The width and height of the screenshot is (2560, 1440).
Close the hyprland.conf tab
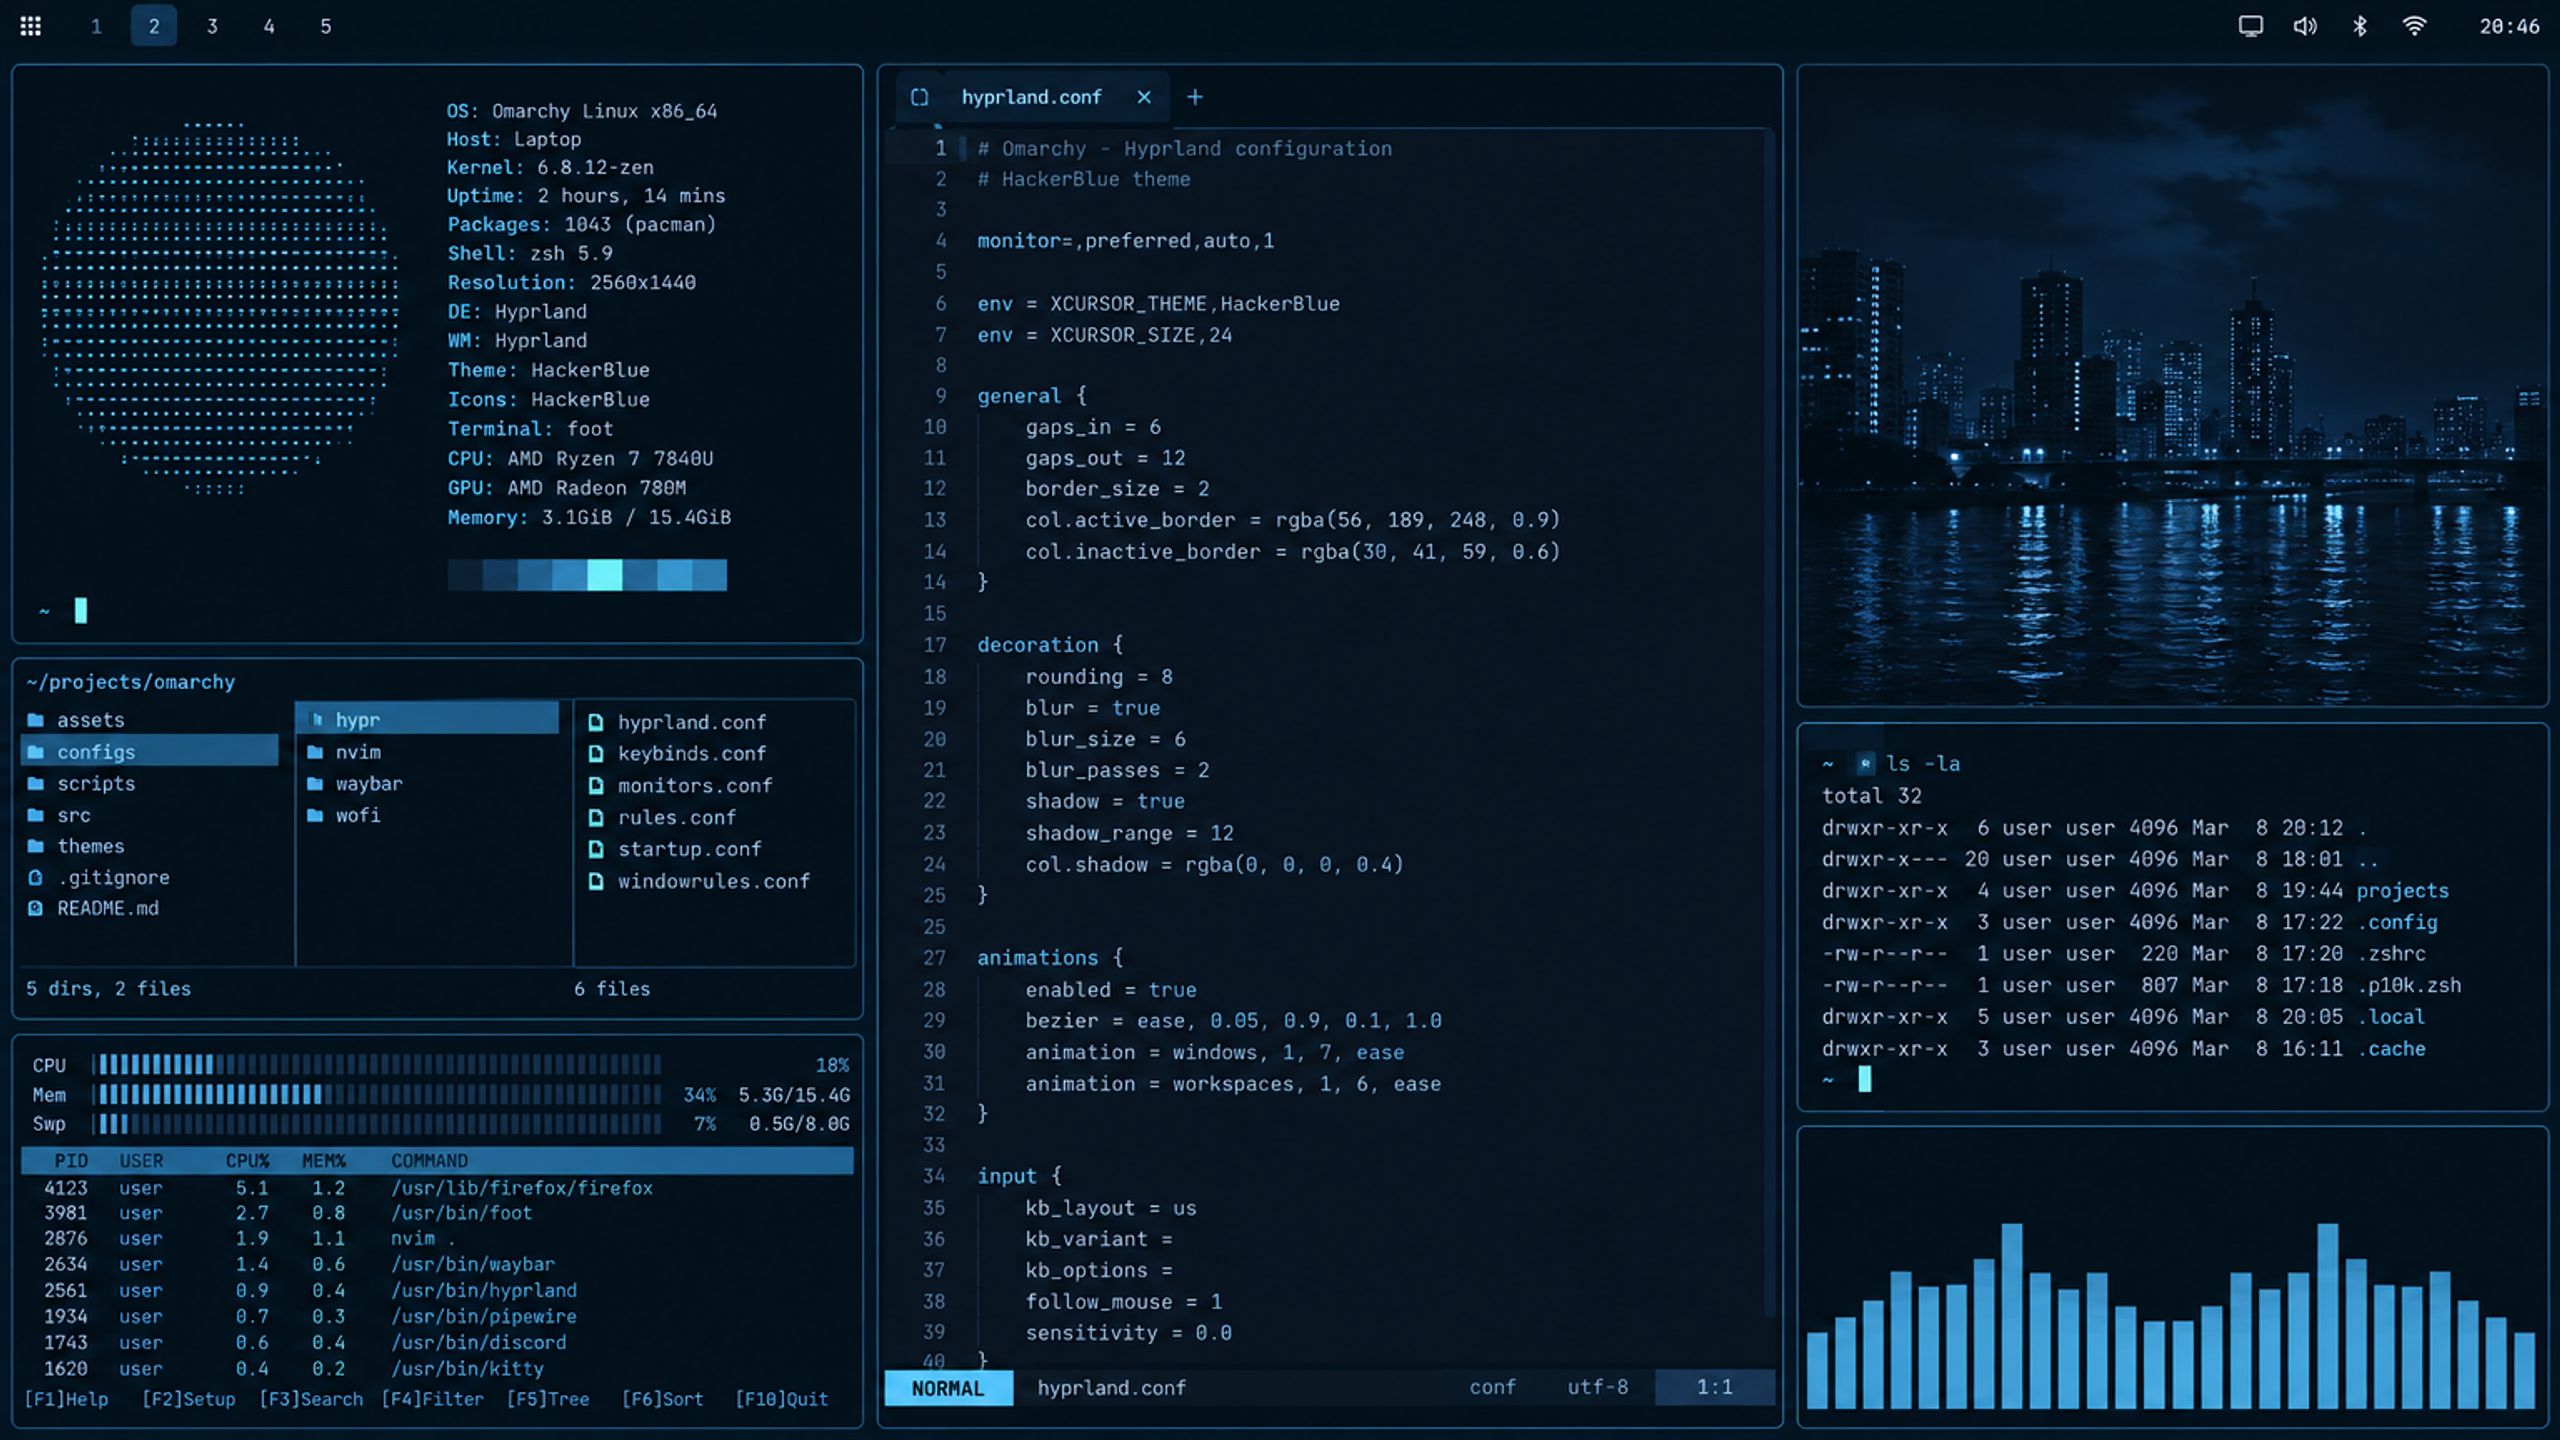pyautogui.click(x=1144, y=97)
